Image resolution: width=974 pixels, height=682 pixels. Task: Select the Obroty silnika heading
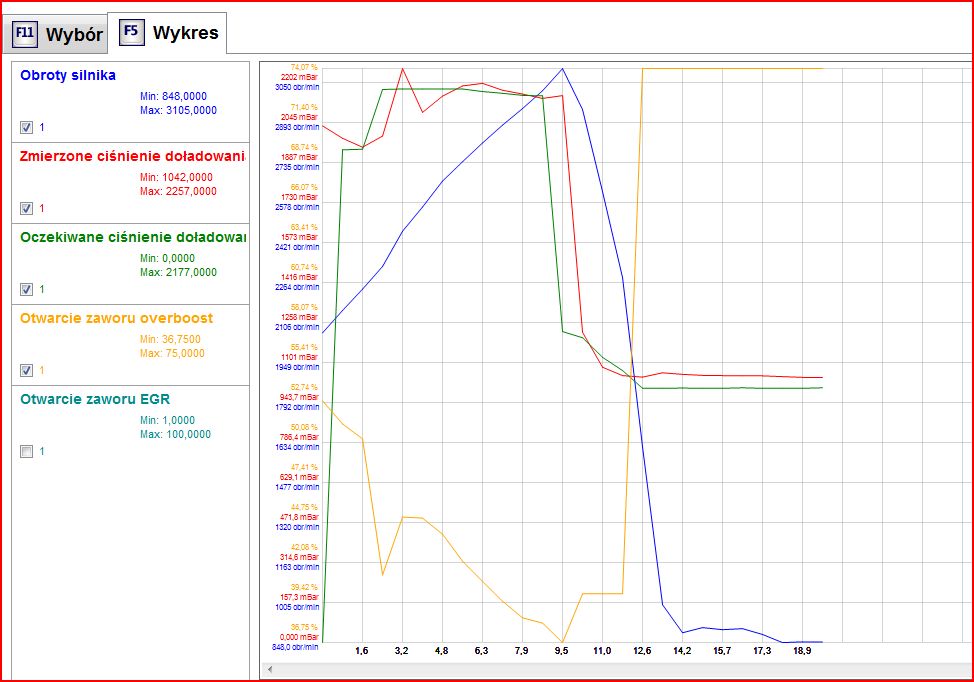coord(68,75)
